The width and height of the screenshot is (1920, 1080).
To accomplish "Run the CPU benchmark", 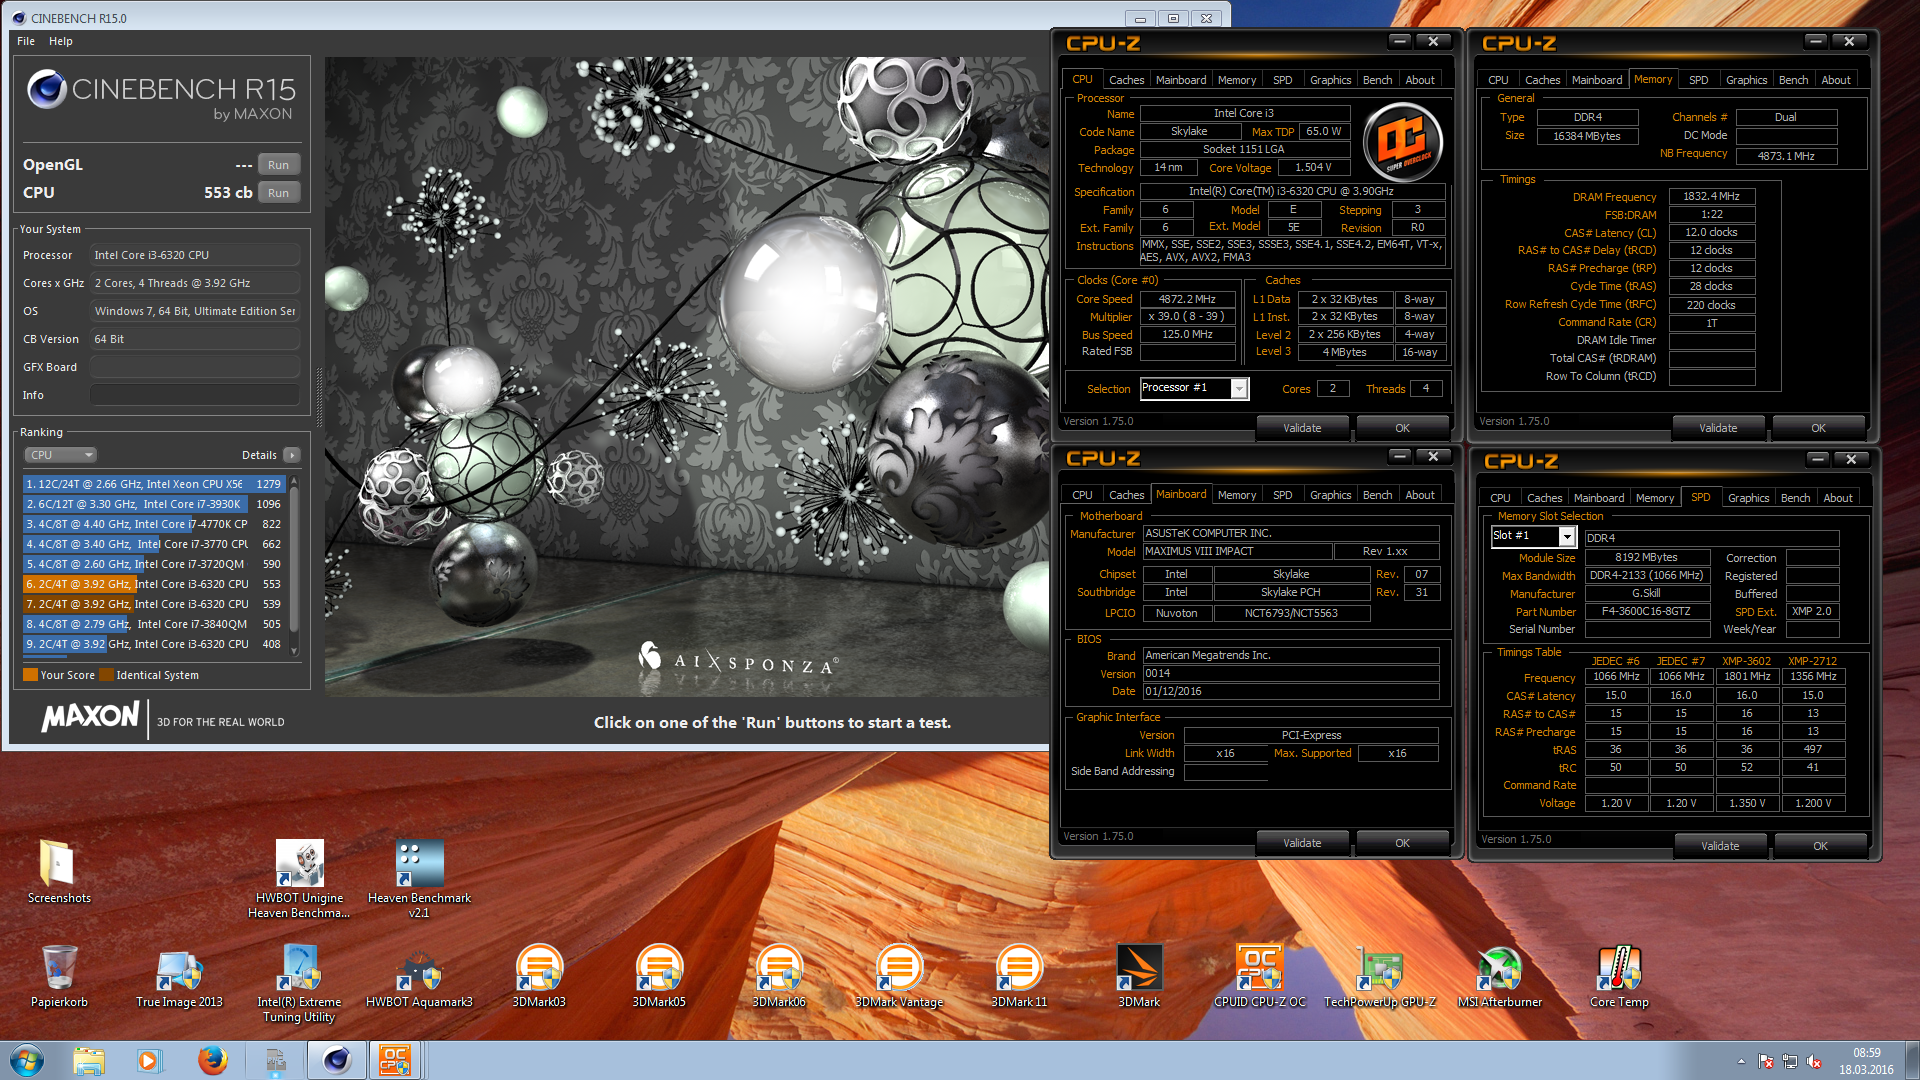I will pos(278,193).
